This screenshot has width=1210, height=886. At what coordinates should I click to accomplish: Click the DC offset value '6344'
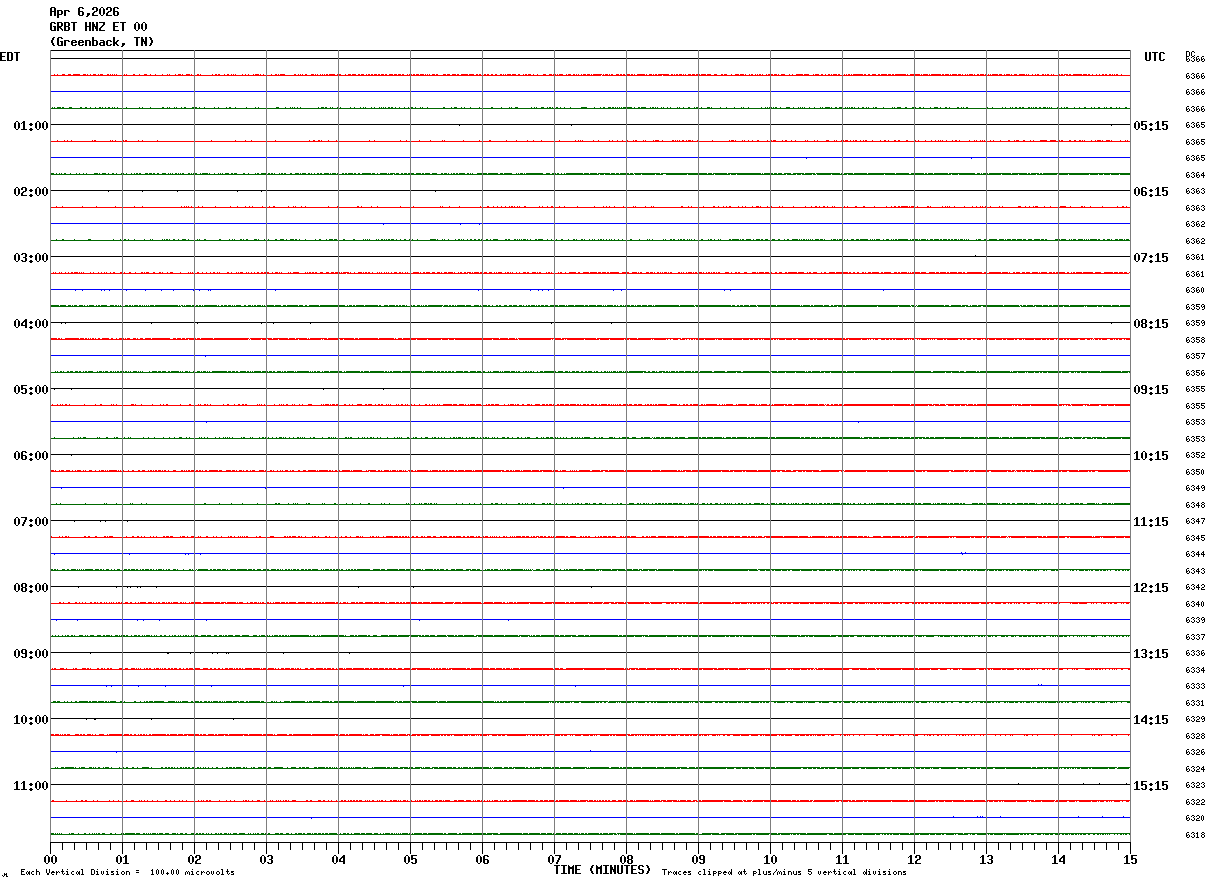1195,554
